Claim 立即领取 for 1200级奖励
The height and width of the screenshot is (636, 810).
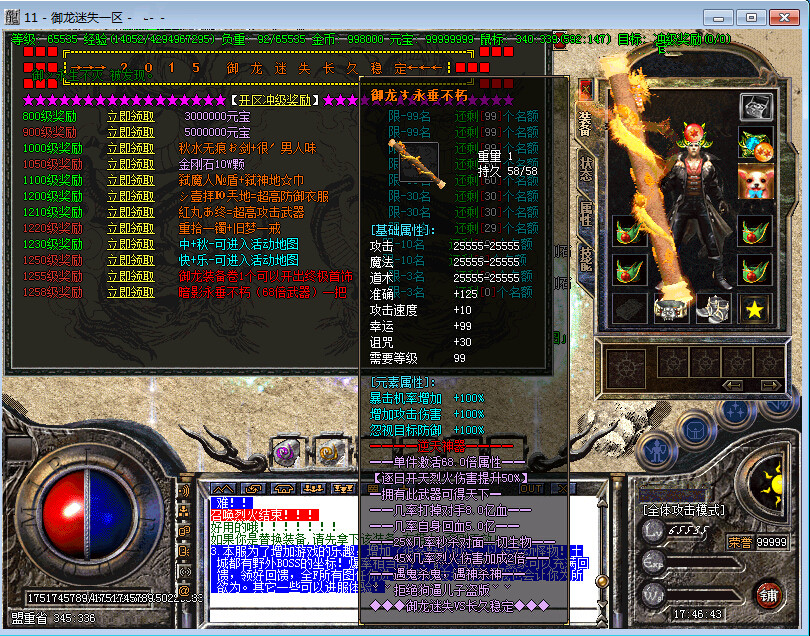(x=131, y=196)
